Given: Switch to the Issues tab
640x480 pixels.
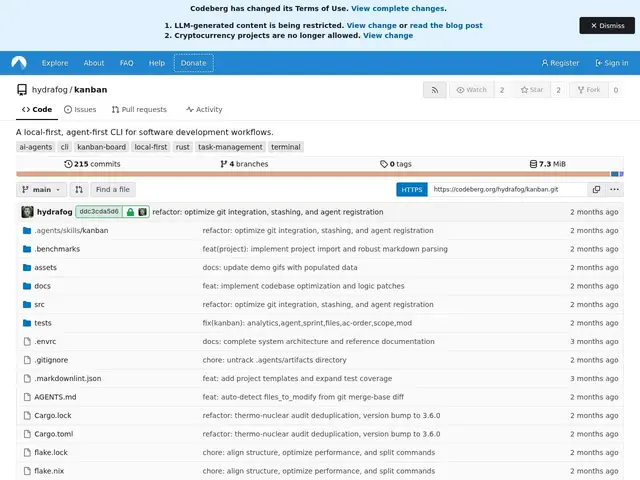Looking at the screenshot, I should 80,109.
